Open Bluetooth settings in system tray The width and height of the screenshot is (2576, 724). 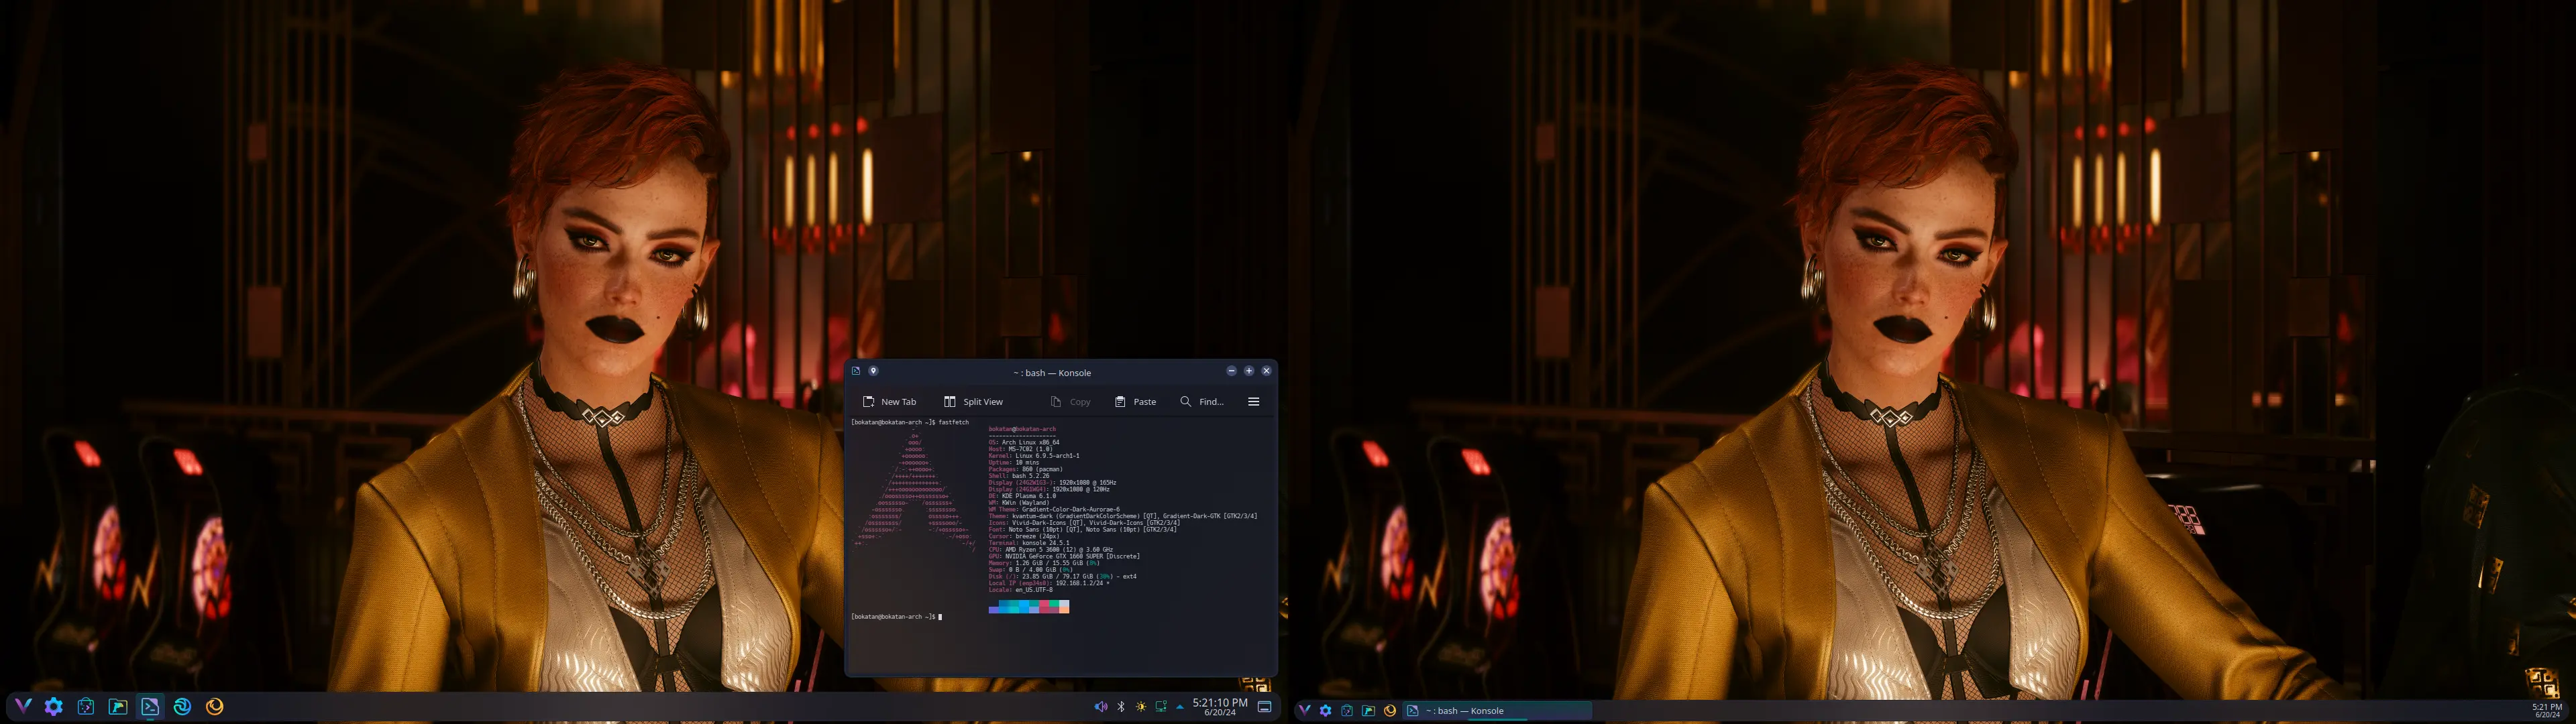pos(1121,706)
